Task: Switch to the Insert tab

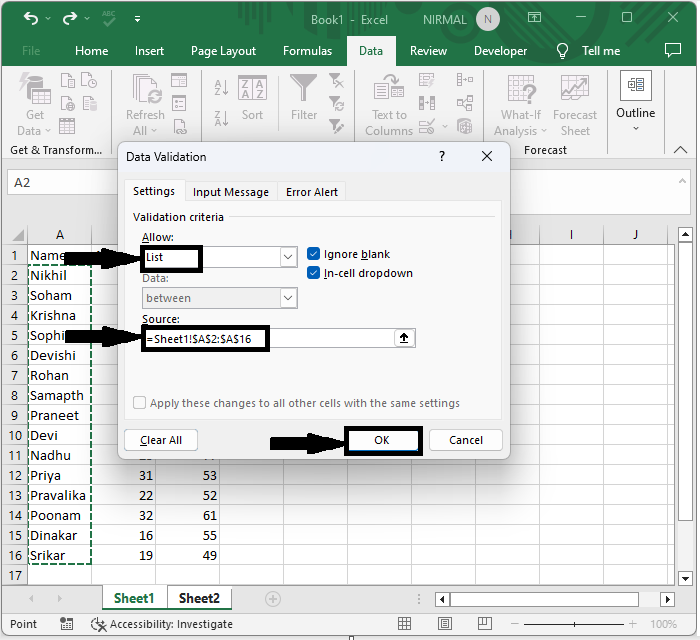Action: (149, 51)
